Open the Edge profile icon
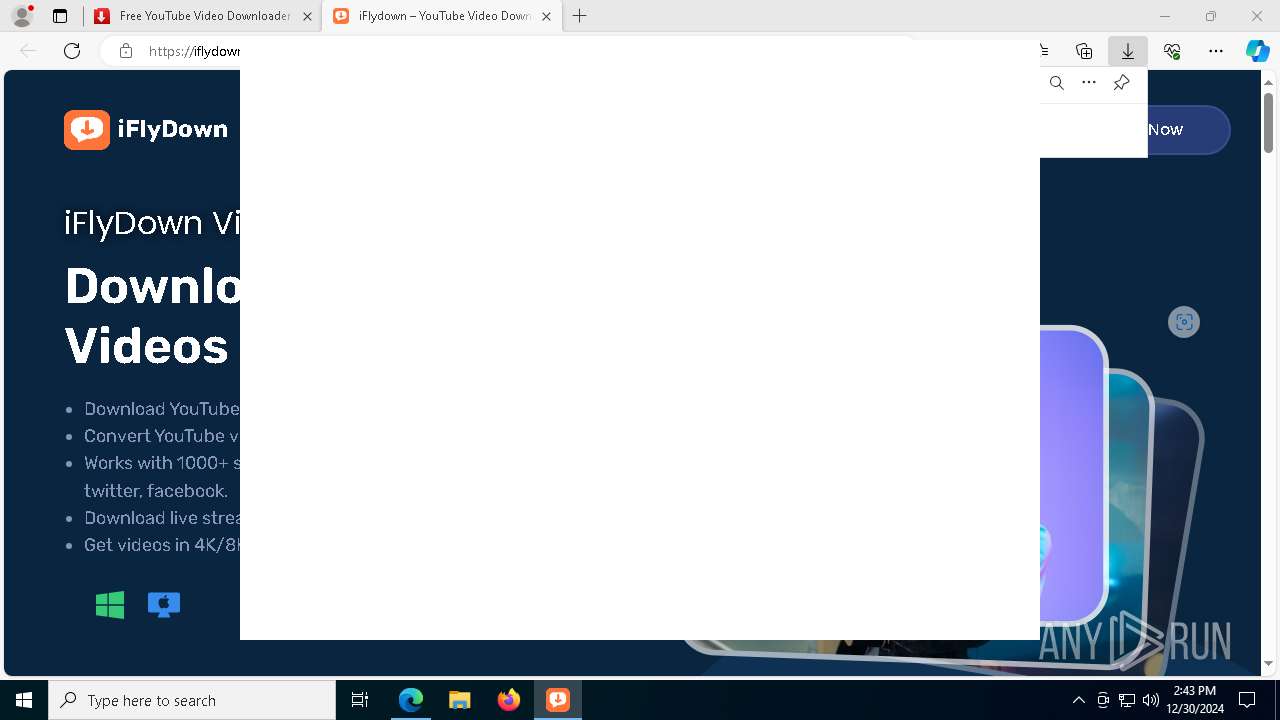1280x720 pixels. pos(22,16)
